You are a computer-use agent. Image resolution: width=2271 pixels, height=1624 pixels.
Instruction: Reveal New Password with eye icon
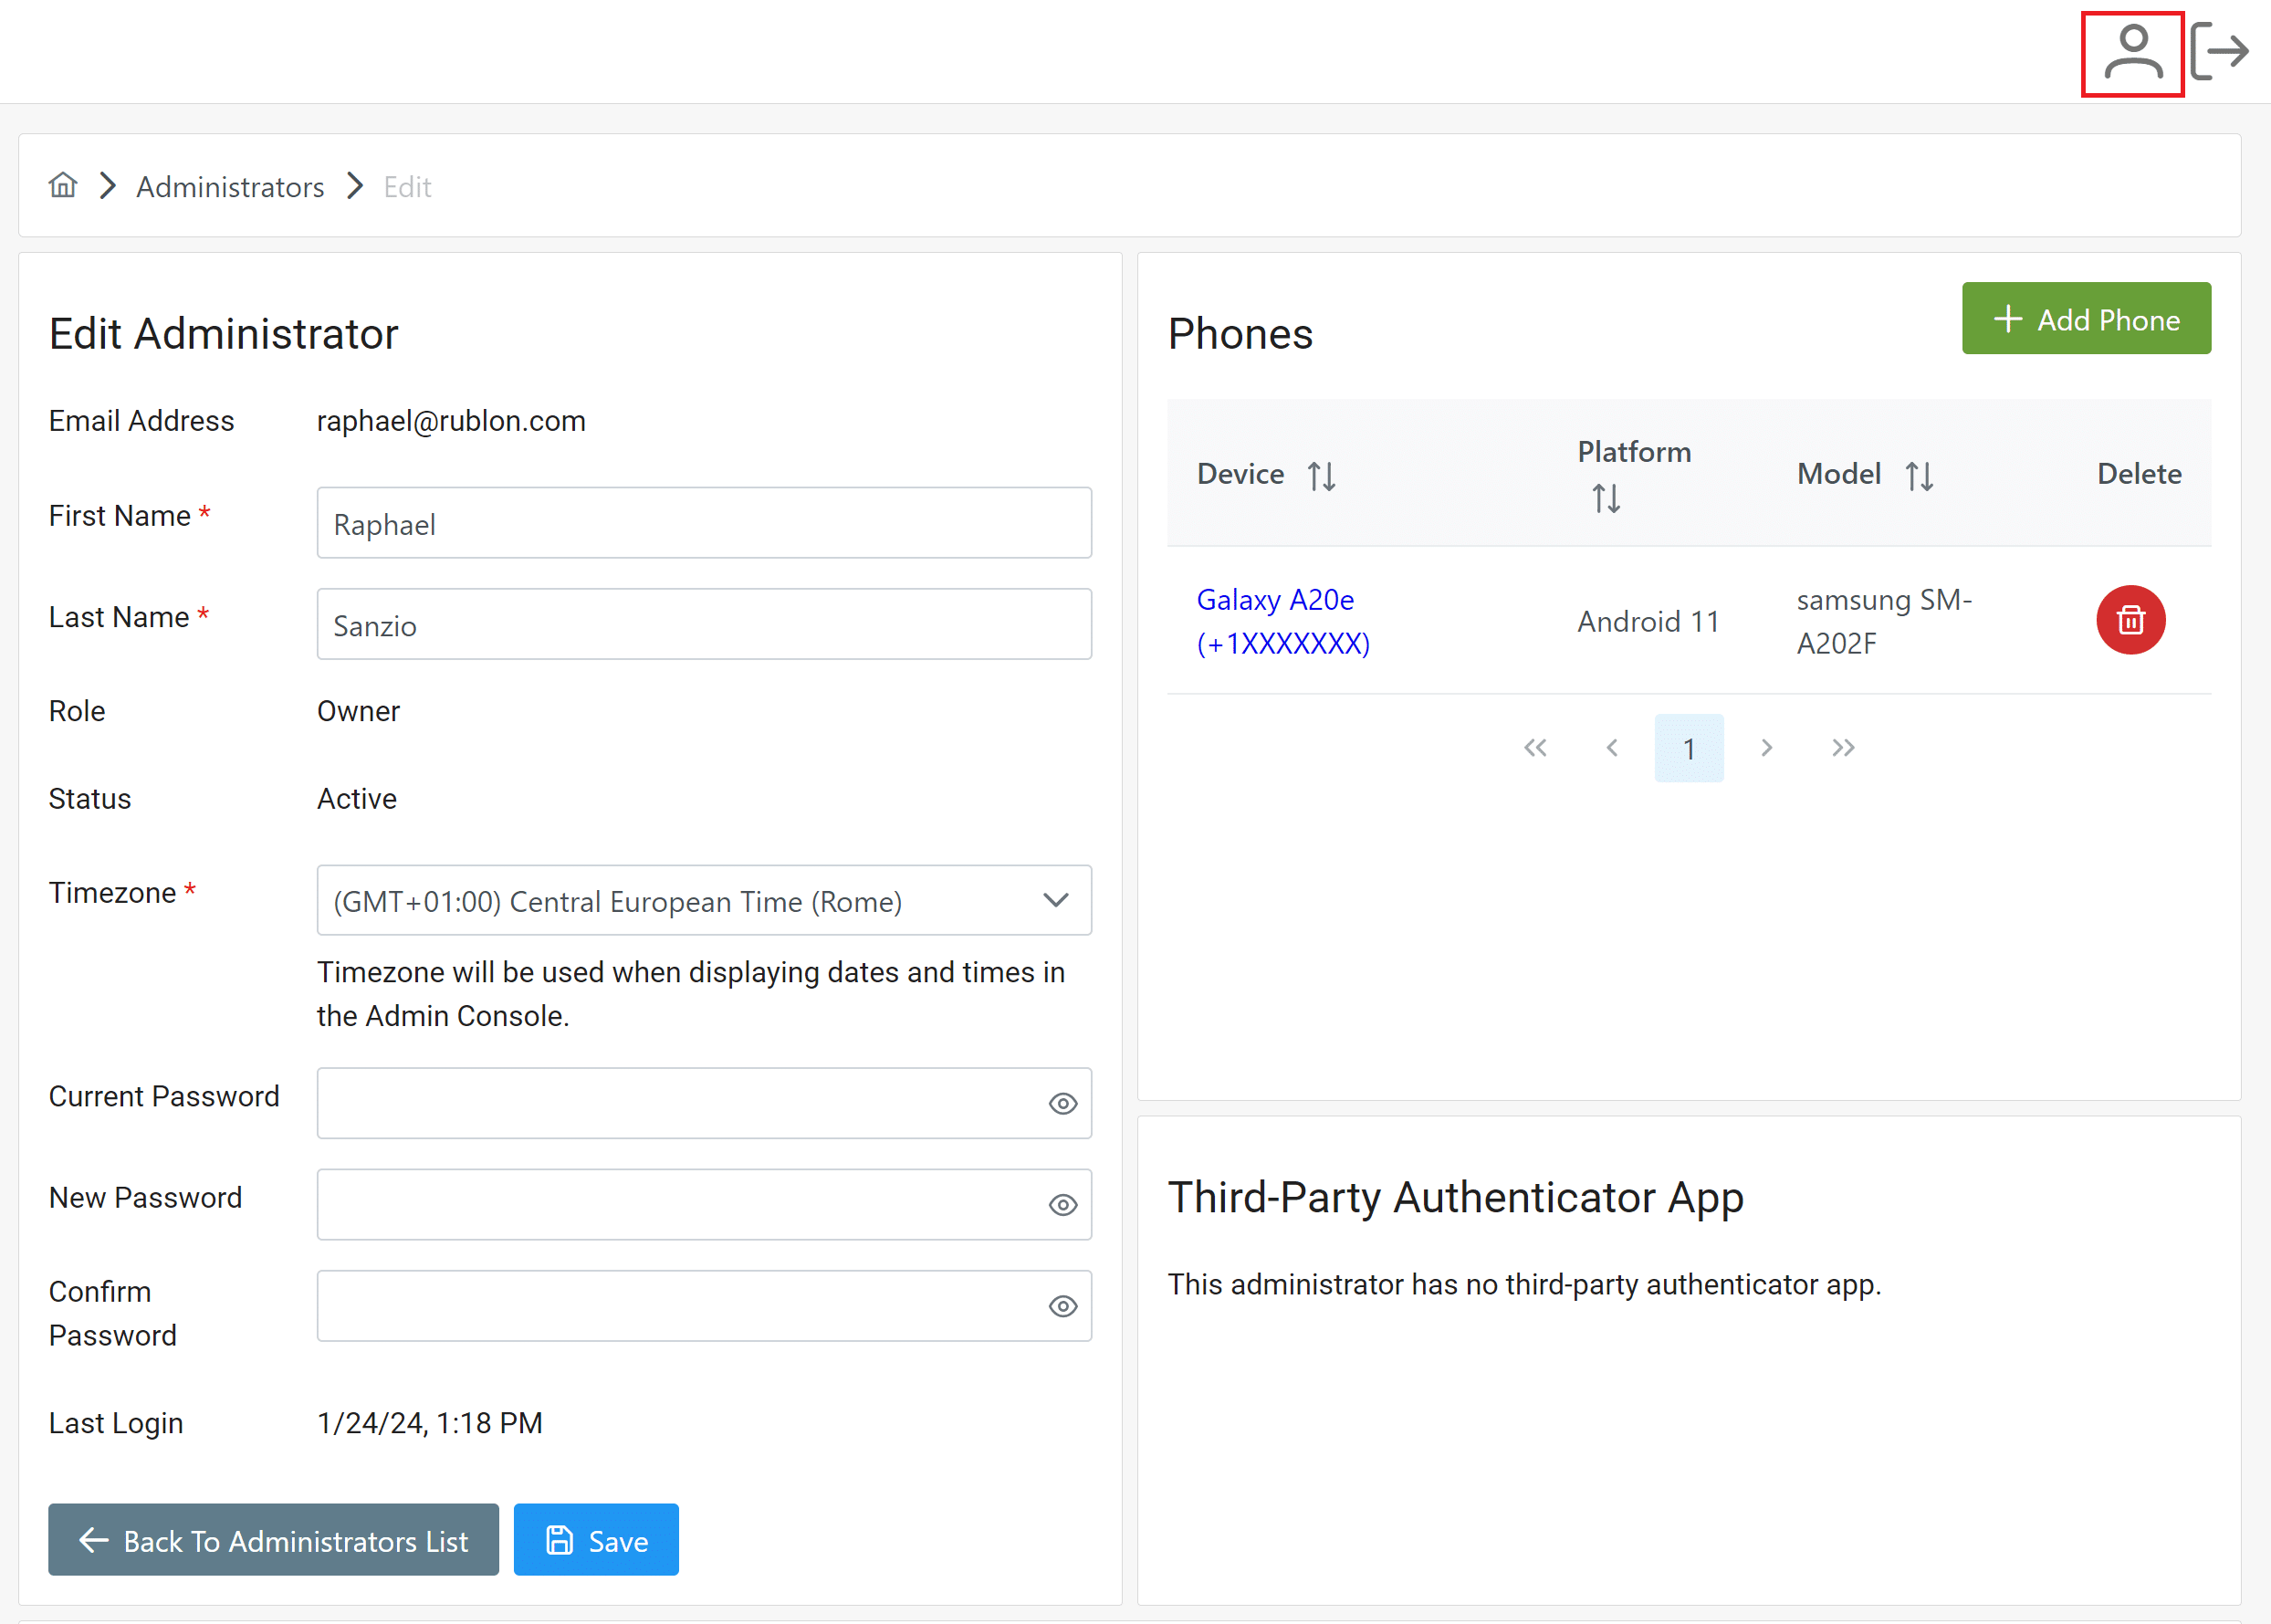tap(1062, 1205)
